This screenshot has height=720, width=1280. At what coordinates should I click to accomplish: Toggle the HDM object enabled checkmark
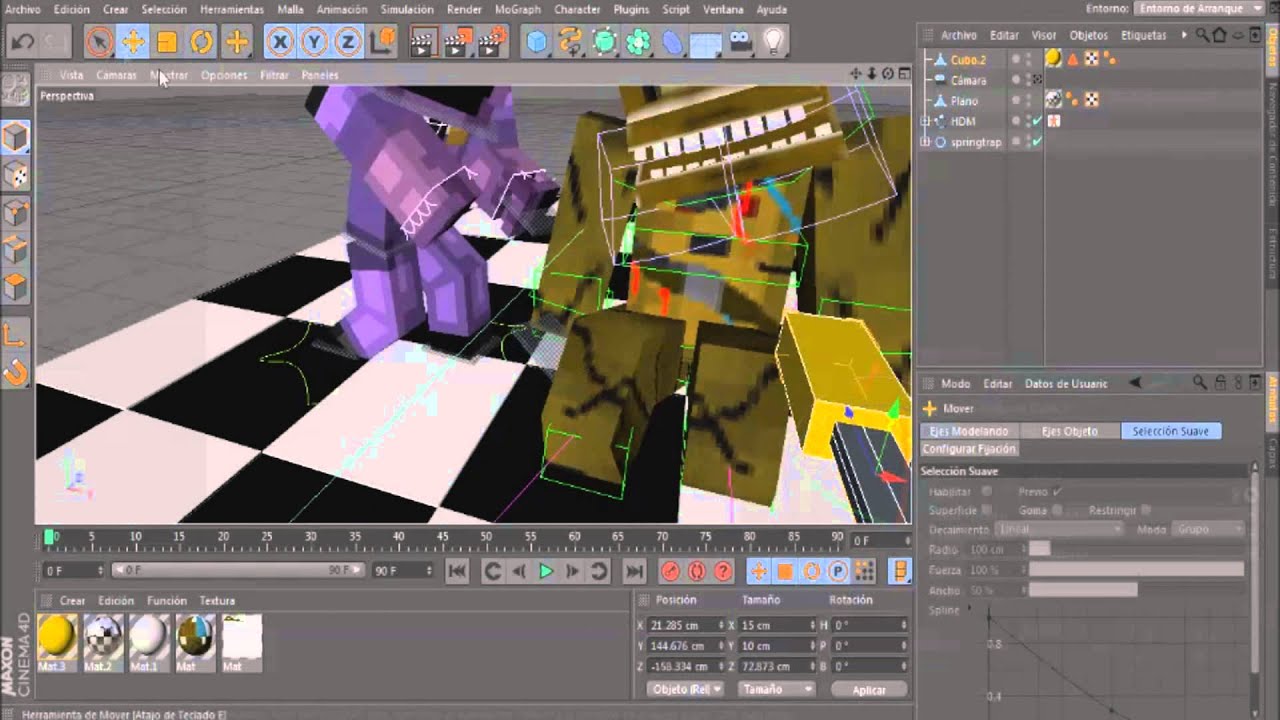(x=1037, y=121)
